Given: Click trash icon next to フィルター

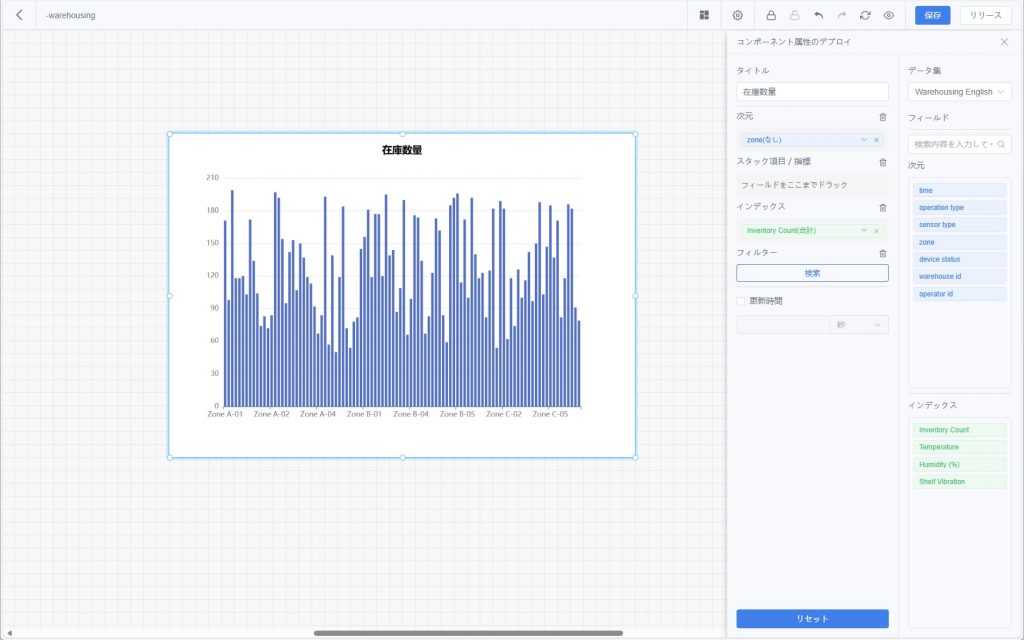Looking at the screenshot, I should (882, 254).
